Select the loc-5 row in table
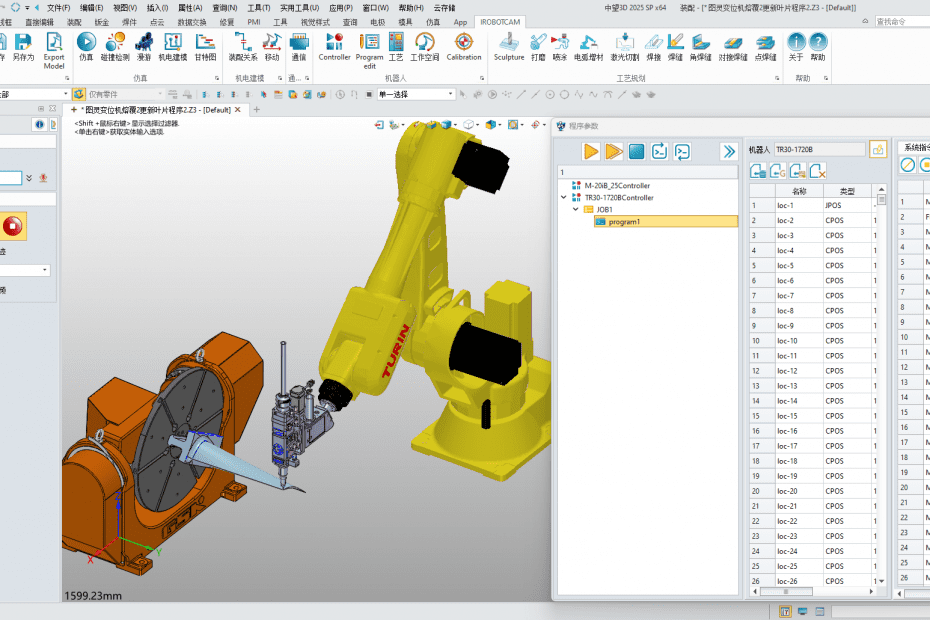The image size is (930, 620). coord(786,266)
